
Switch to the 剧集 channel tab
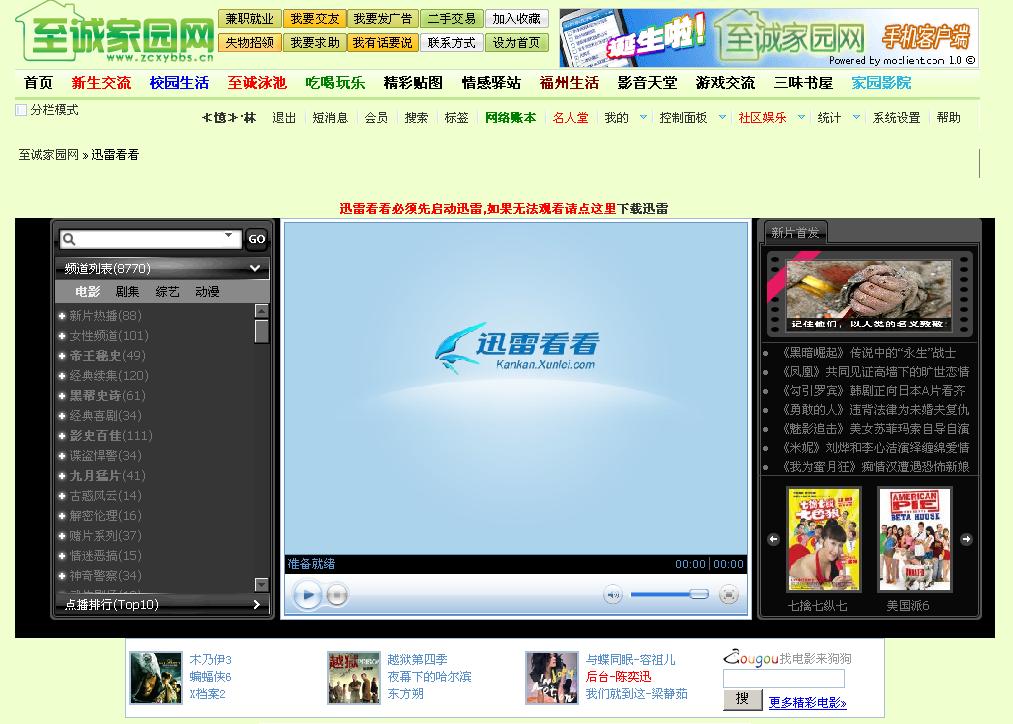[127, 292]
